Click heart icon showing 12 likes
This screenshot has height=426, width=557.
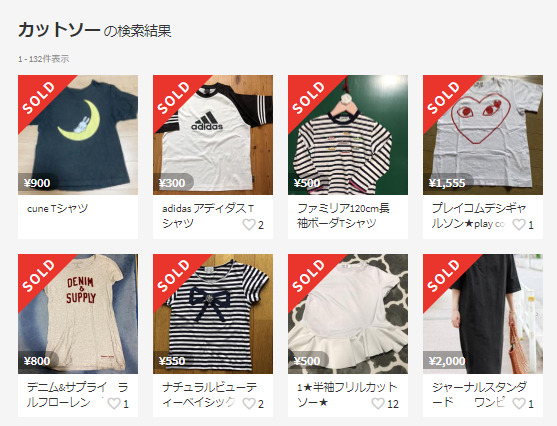(378, 403)
